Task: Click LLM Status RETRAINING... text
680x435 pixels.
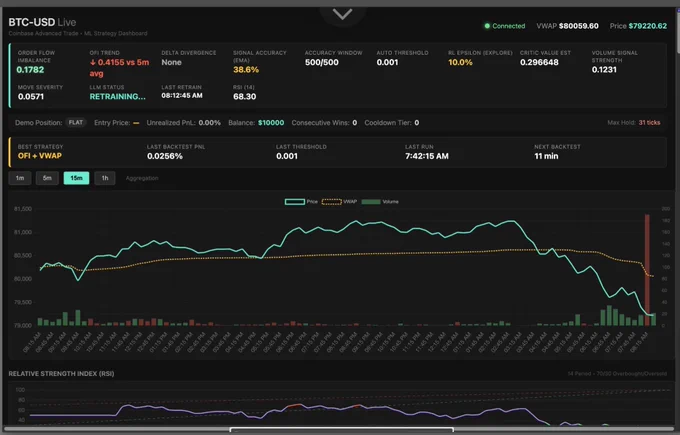Action: click(118, 97)
